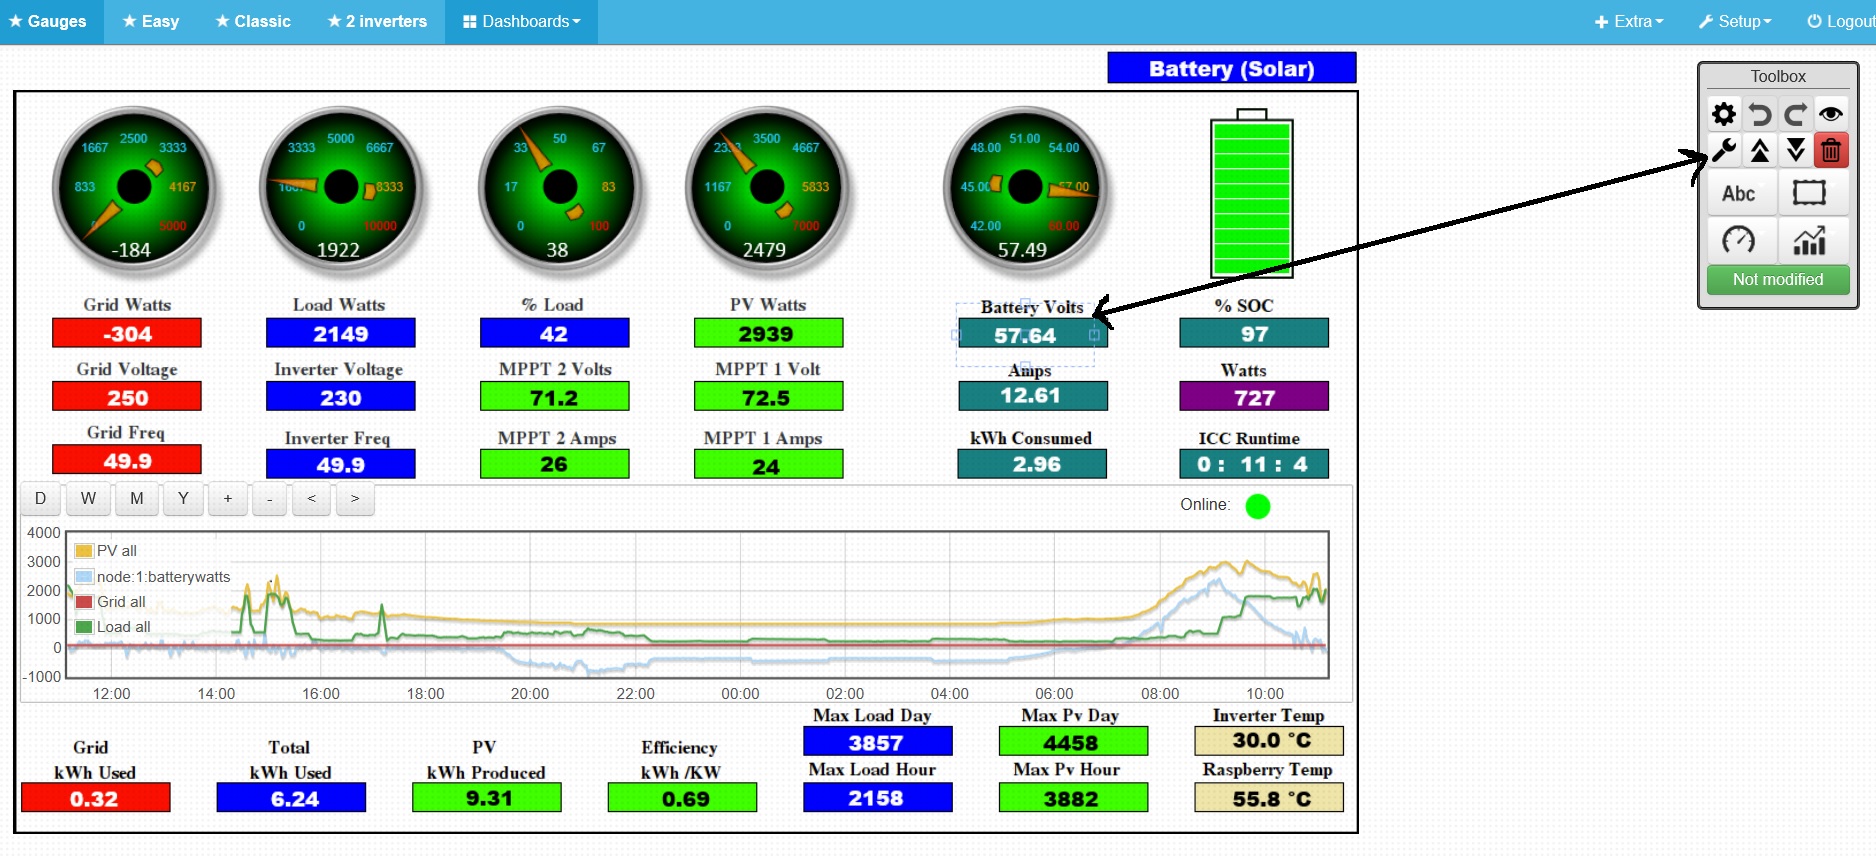This screenshot has width=1876, height=856.
Task: Delete selected widget with red trash icon
Action: [1831, 151]
